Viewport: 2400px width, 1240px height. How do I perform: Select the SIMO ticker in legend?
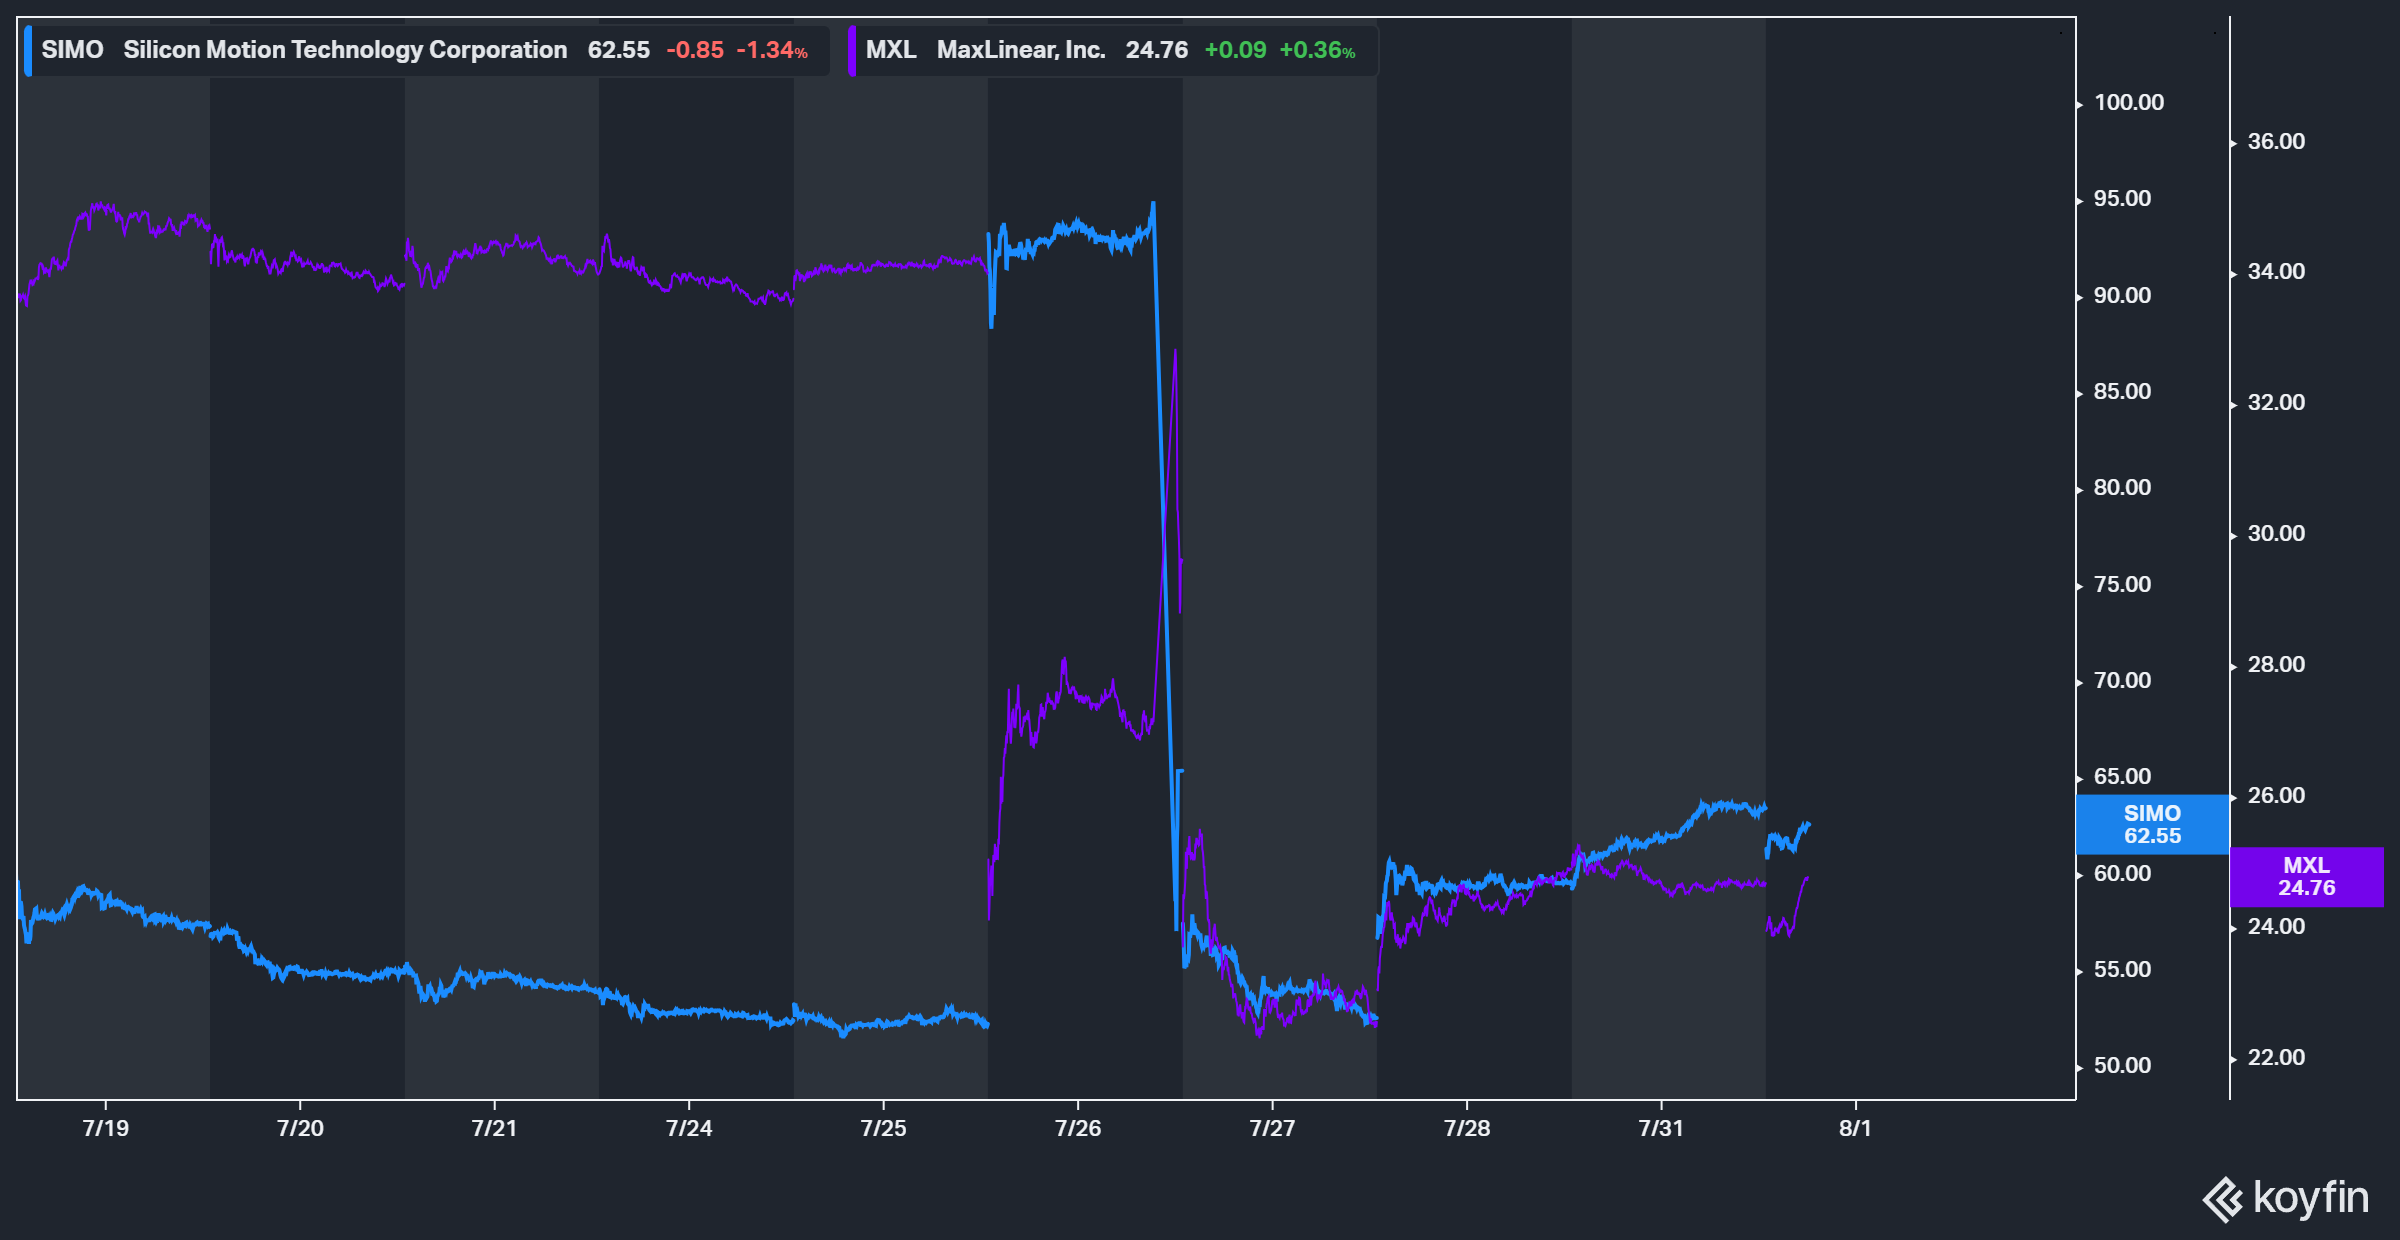tap(72, 50)
